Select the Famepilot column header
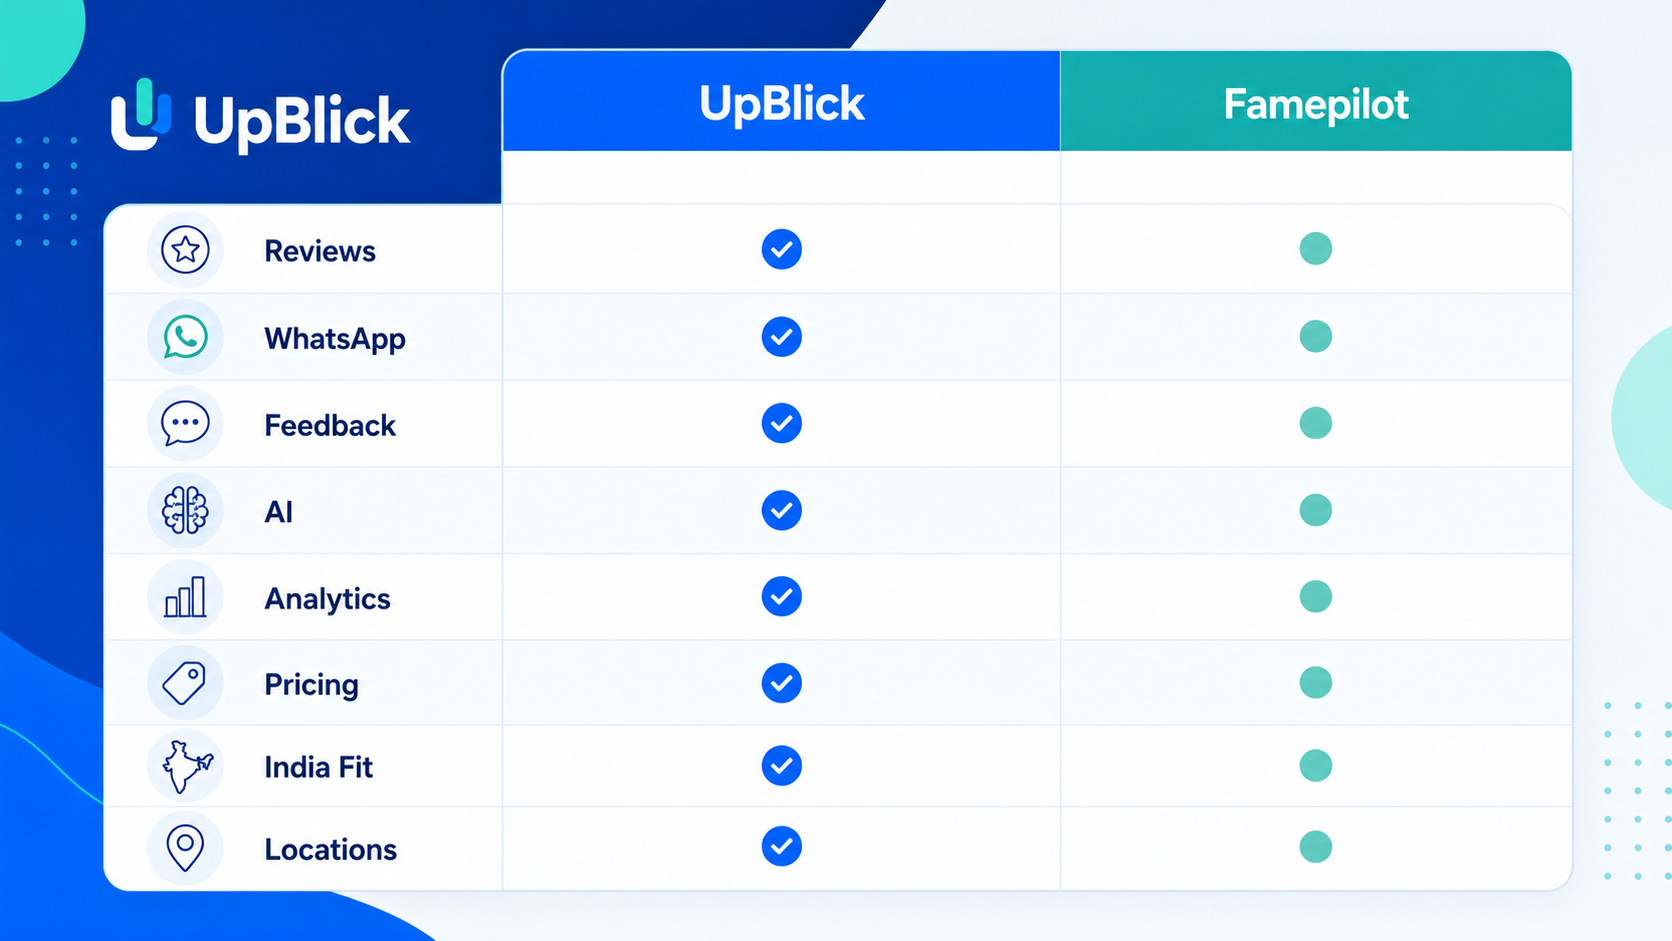Viewport: 1672px width, 941px height. [1316, 101]
